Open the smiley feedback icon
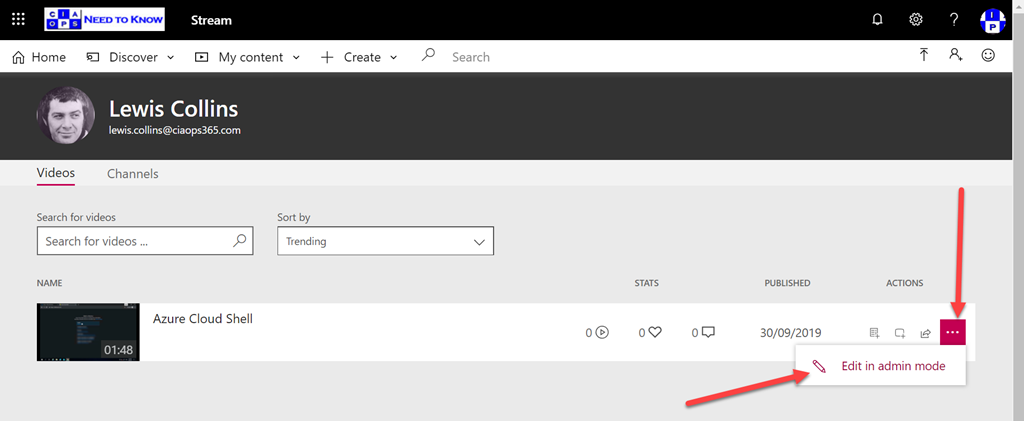 click(x=988, y=56)
